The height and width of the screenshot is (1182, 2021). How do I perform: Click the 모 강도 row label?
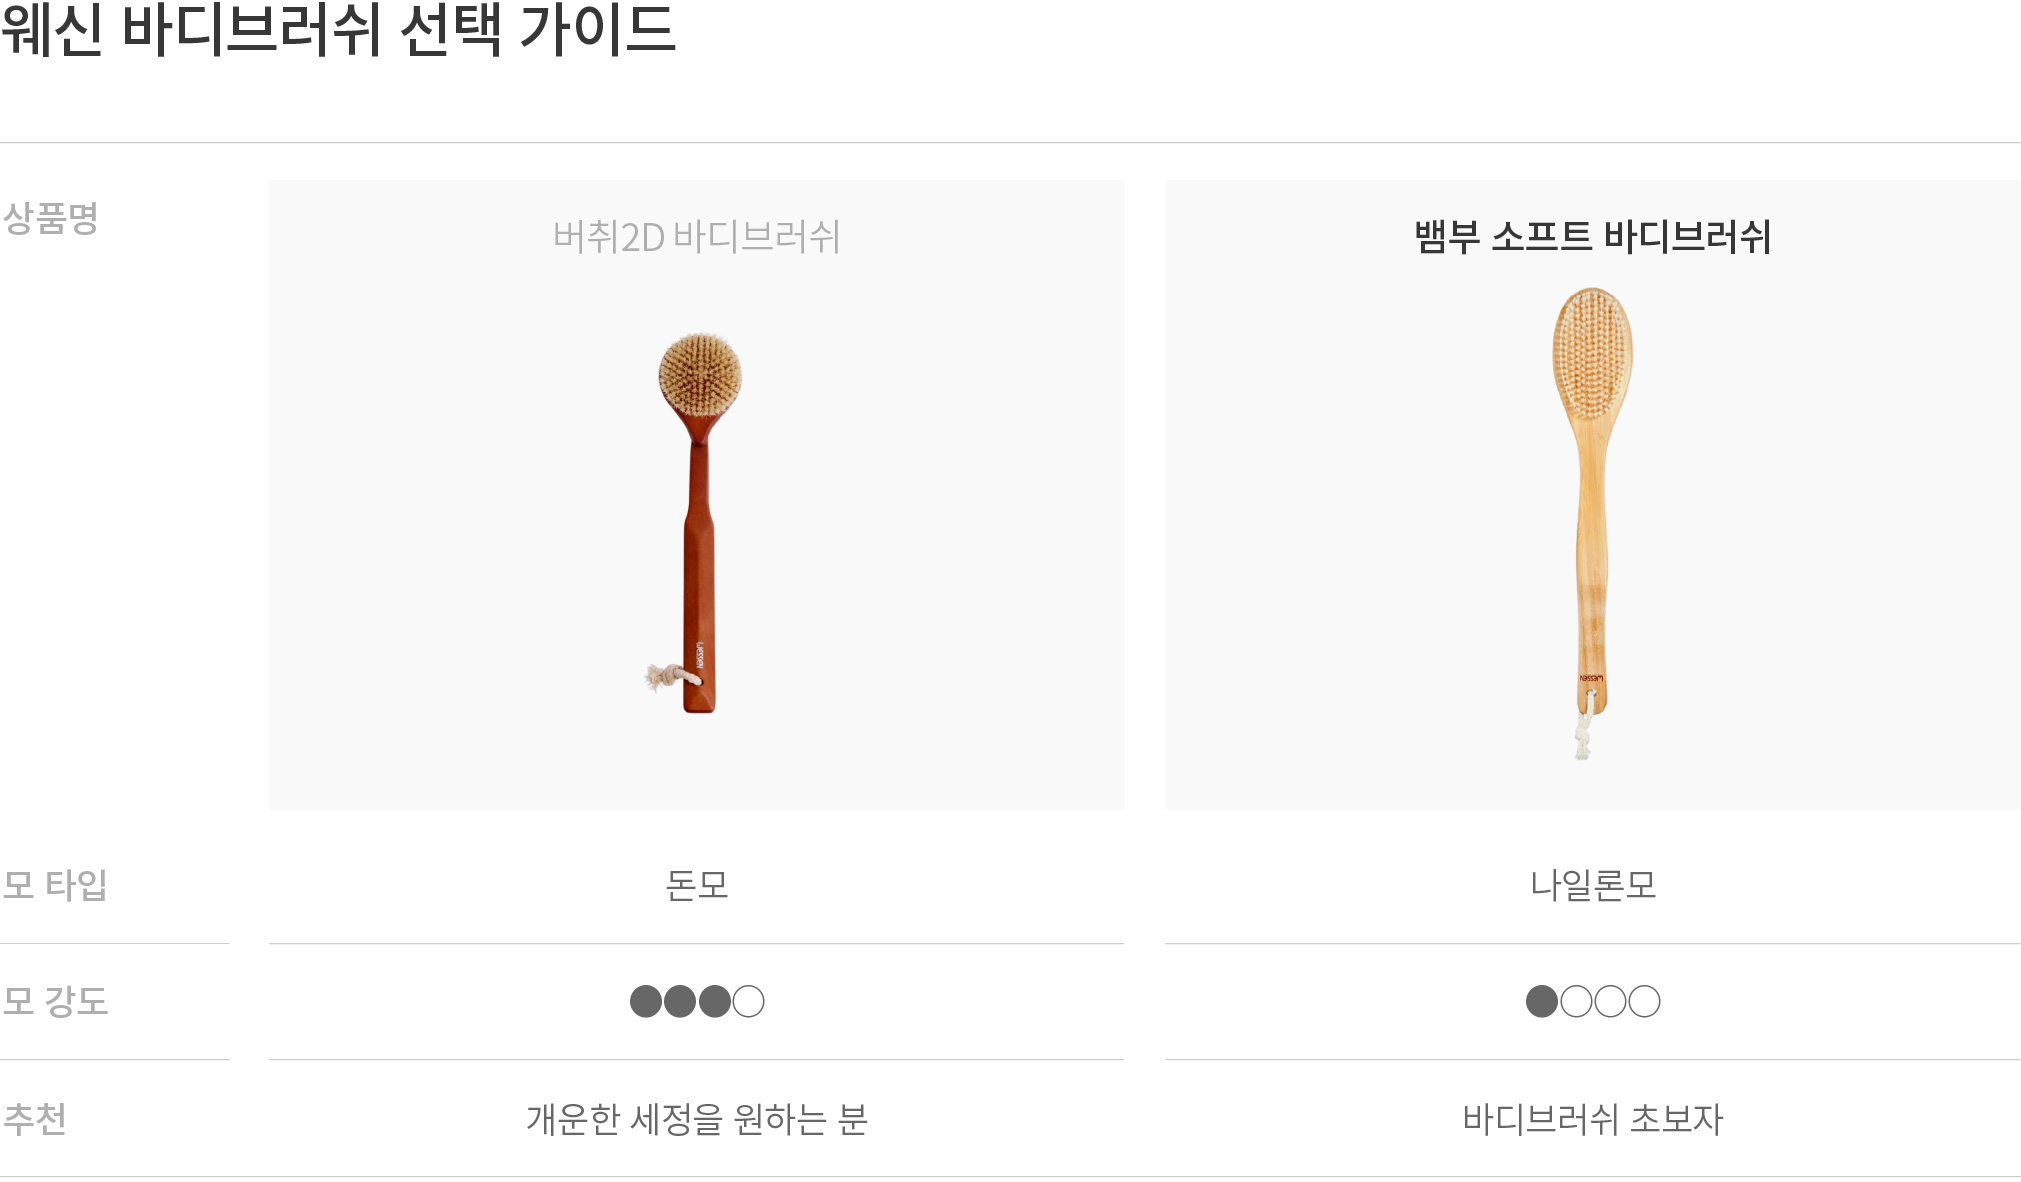tap(55, 1001)
